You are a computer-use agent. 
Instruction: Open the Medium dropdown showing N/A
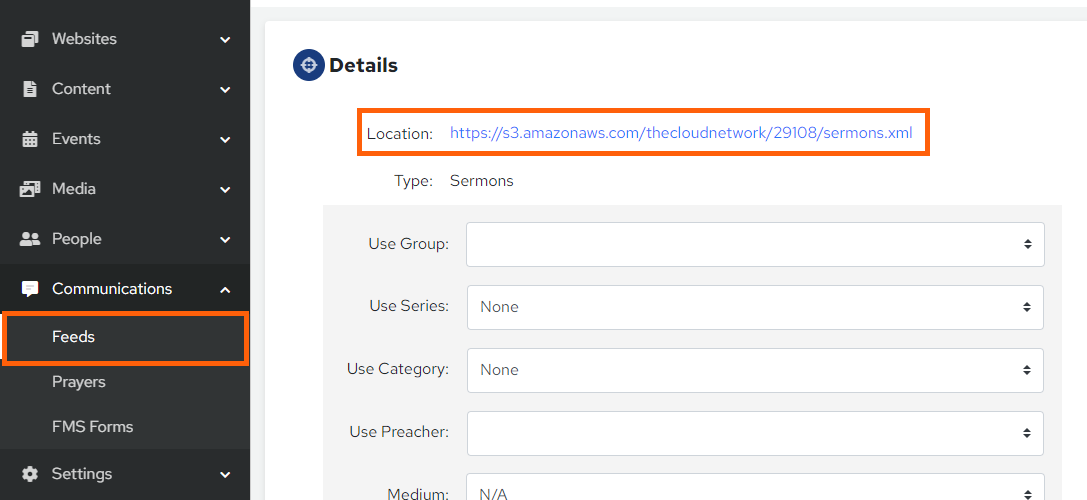(x=755, y=488)
